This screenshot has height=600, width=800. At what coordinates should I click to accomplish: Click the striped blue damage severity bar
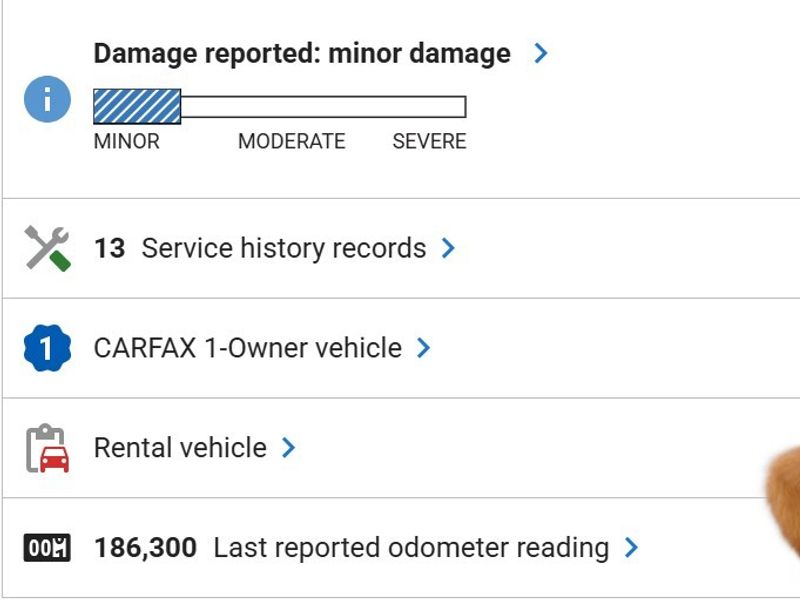click(137, 106)
